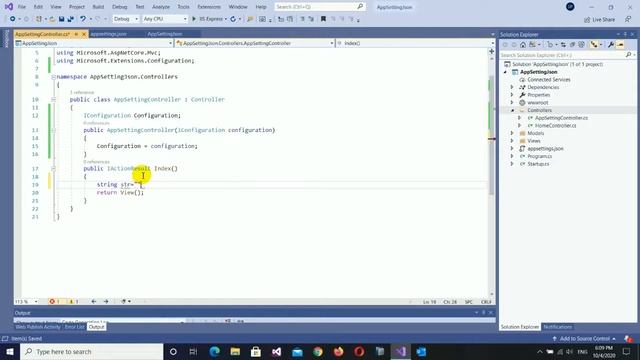Click the Navigate Backward icon
The width and height of the screenshot is (640, 360).
[x=13, y=19]
